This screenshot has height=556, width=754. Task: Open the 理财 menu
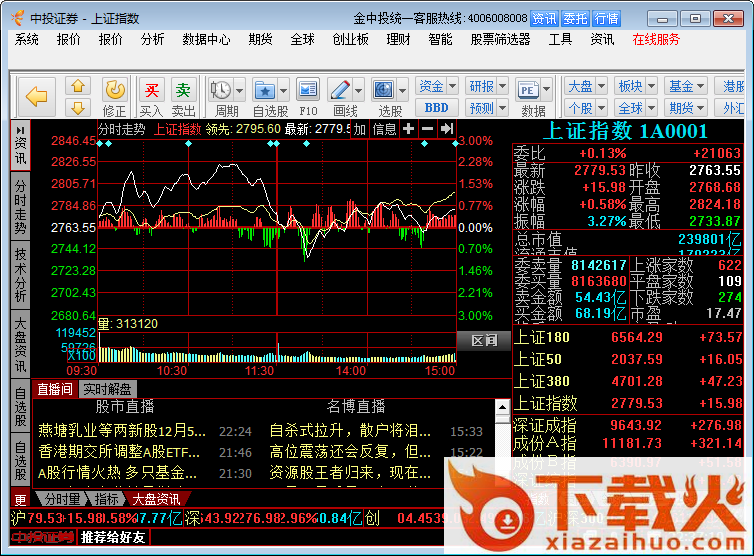point(399,39)
